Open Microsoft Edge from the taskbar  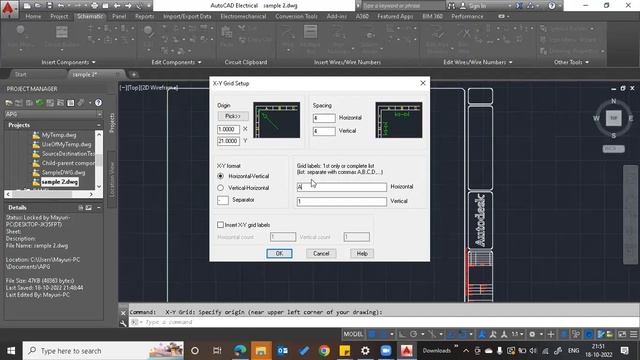point(240,351)
